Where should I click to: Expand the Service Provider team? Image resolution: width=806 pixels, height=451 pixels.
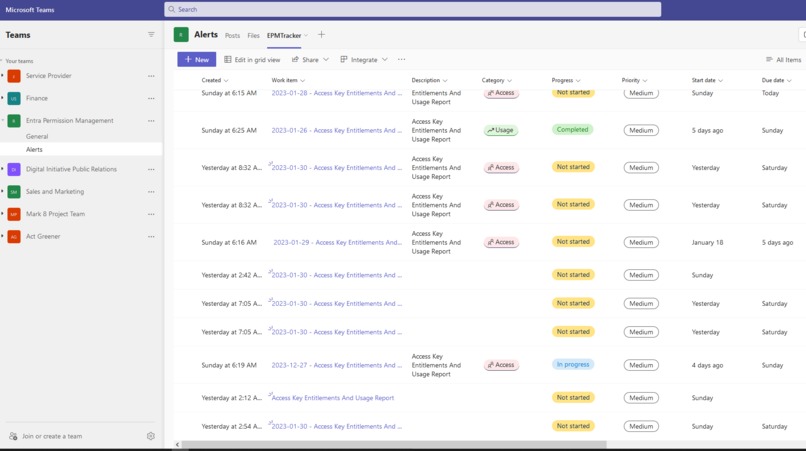(3, 76)
